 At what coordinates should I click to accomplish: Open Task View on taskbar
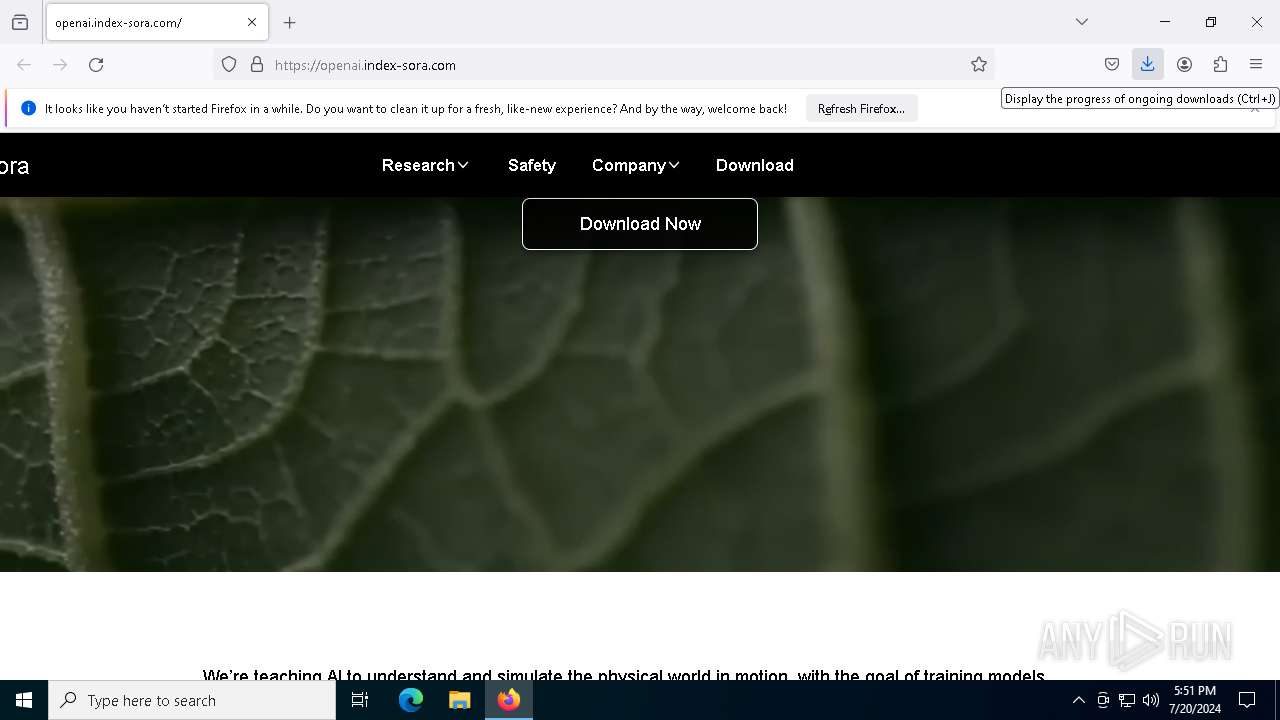(x=360, y=700)
